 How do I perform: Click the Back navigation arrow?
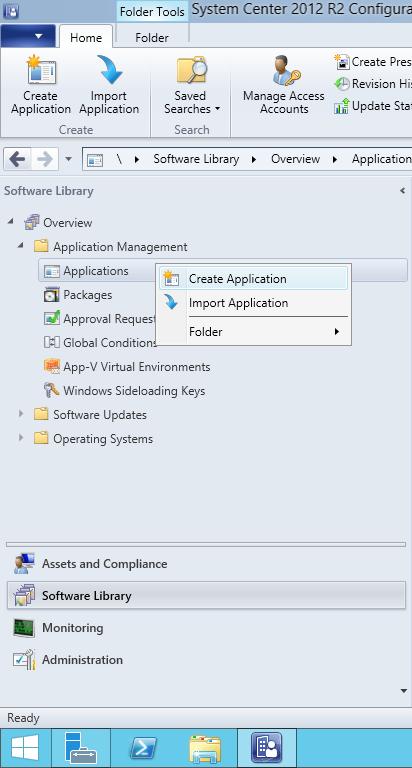click(18, 159)
